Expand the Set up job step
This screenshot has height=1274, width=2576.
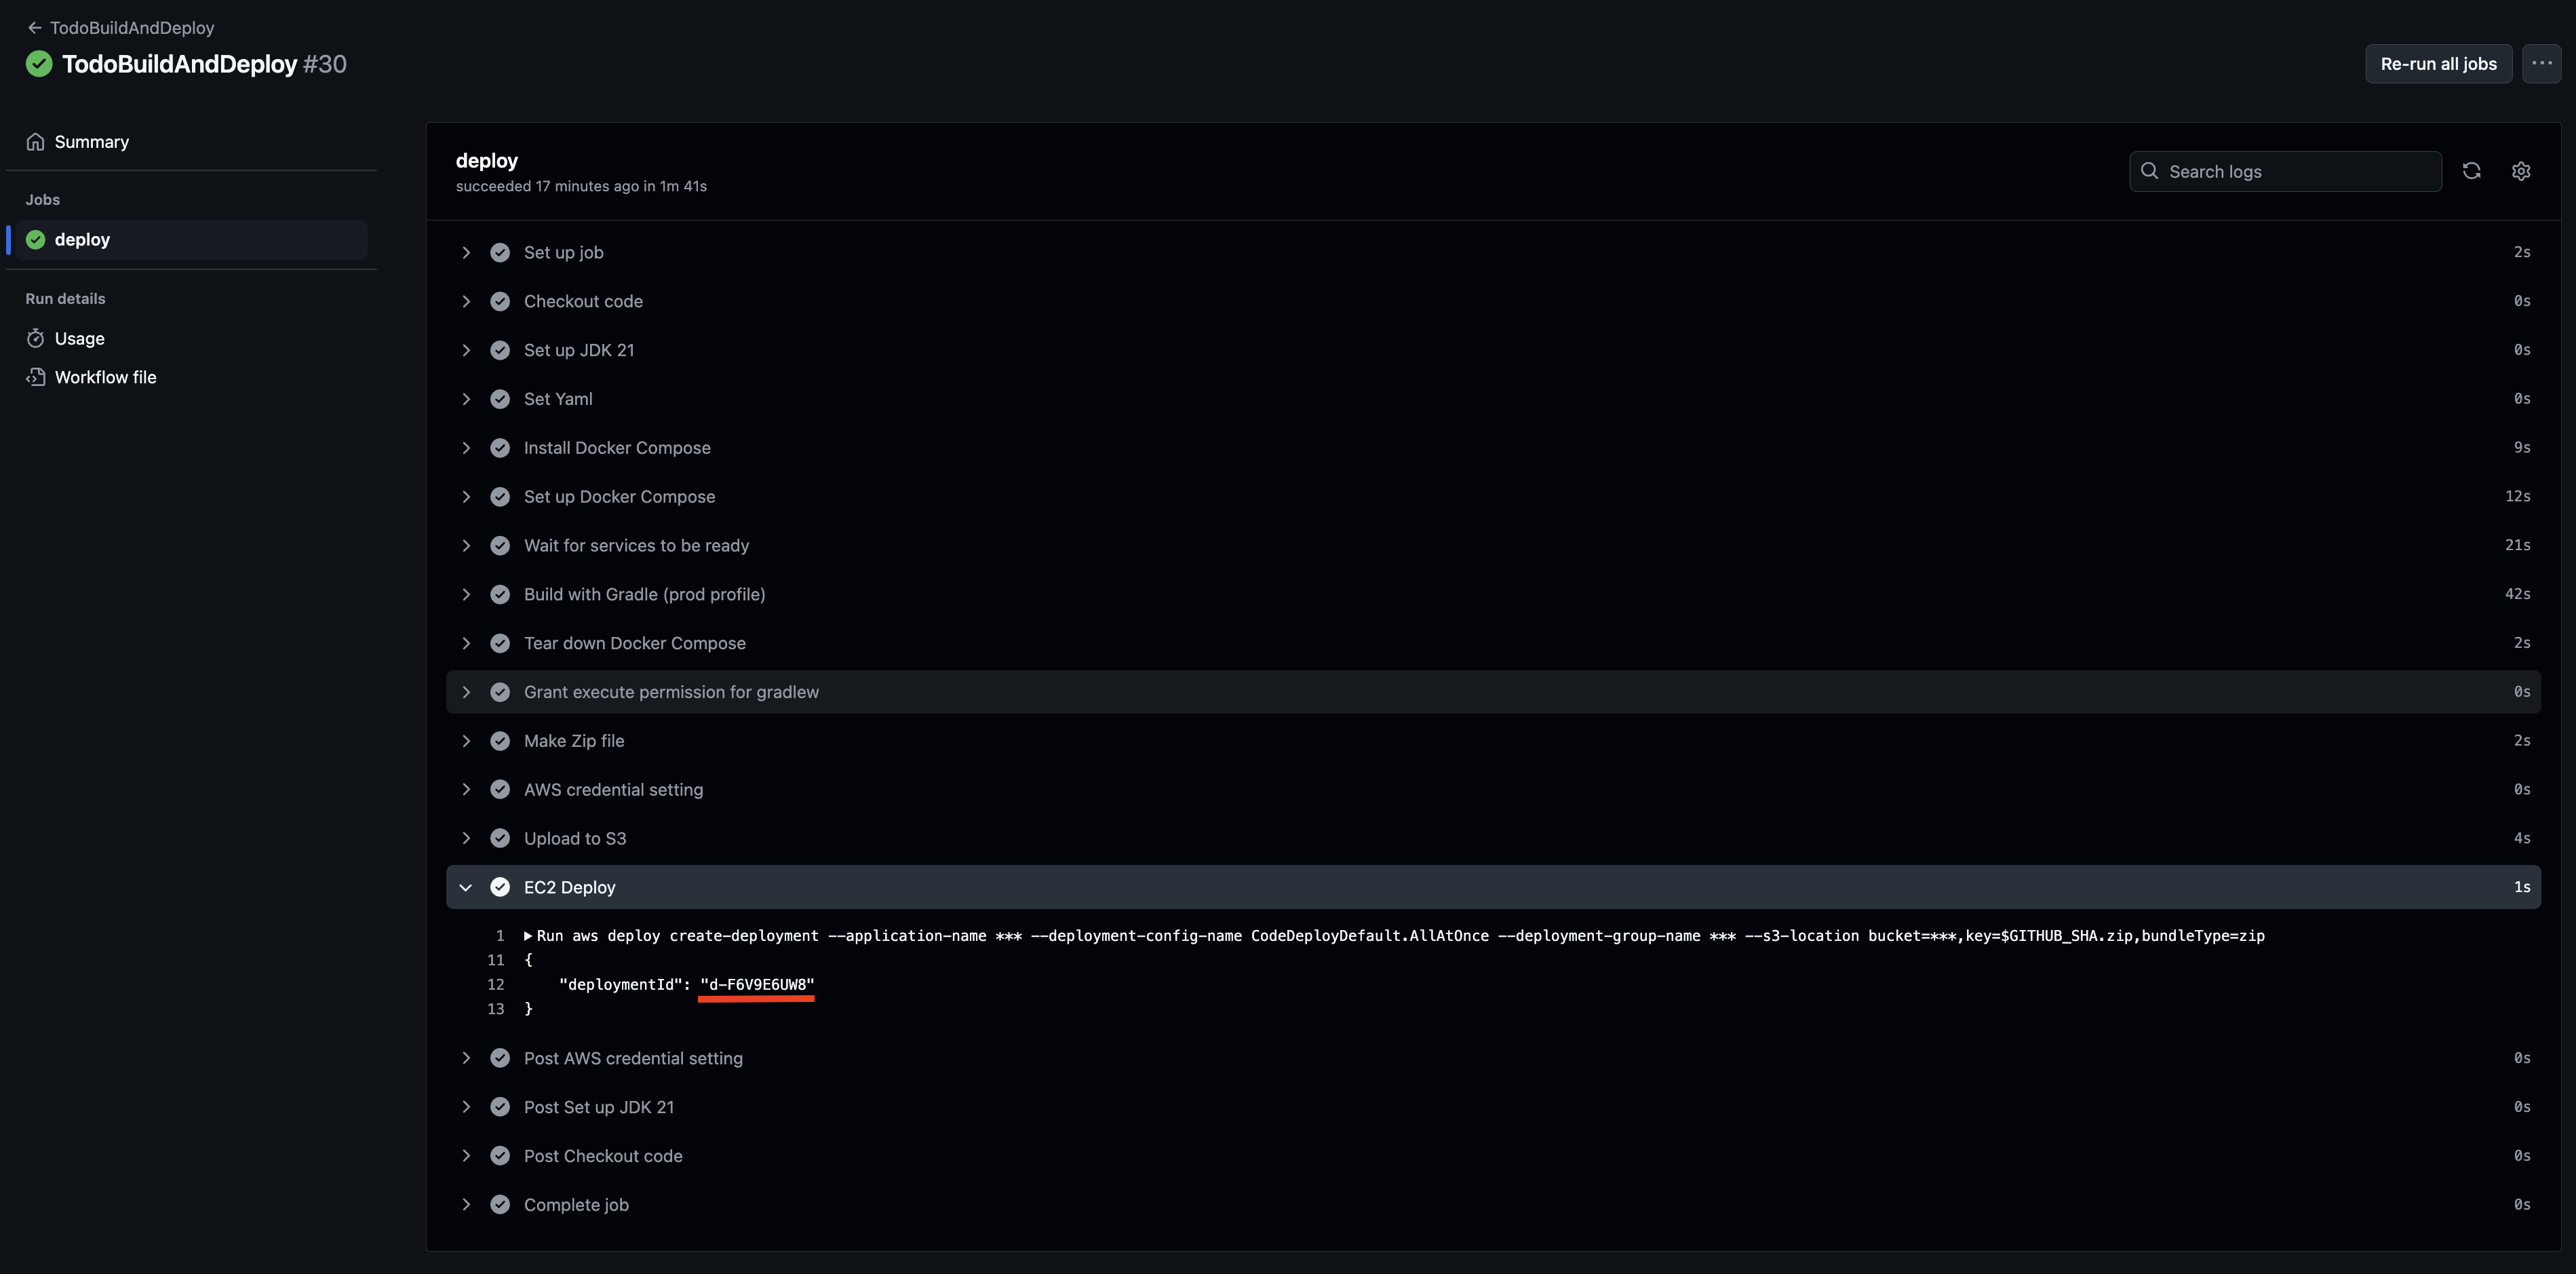pyautogui.click(x=466, y=253)
